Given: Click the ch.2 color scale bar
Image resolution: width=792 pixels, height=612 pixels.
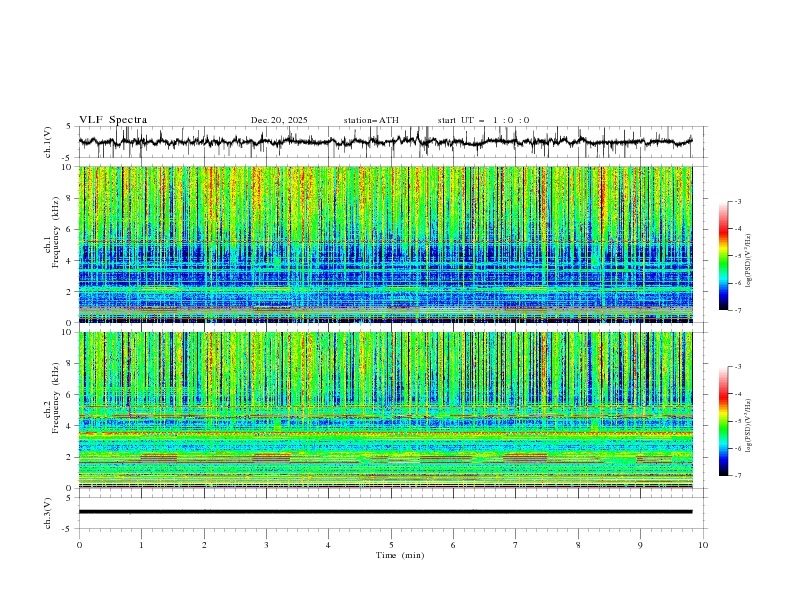Looking at the screenshot, I should 723,421.
